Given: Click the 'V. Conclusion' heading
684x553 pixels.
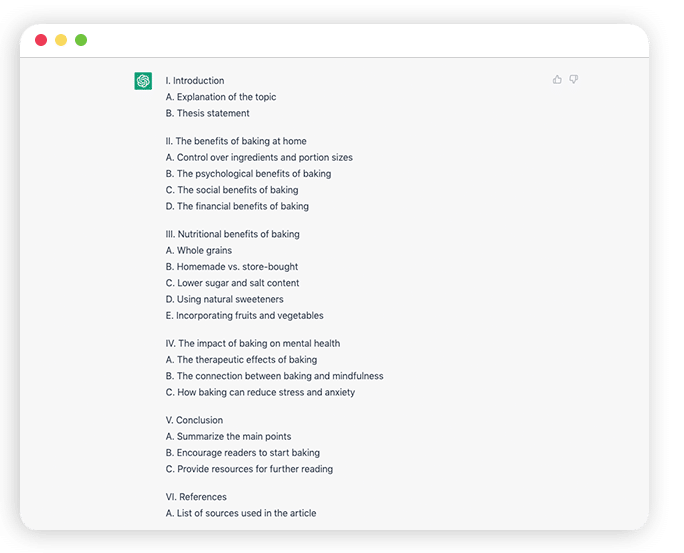Looking at the screenshot, I should click(194, 420).
